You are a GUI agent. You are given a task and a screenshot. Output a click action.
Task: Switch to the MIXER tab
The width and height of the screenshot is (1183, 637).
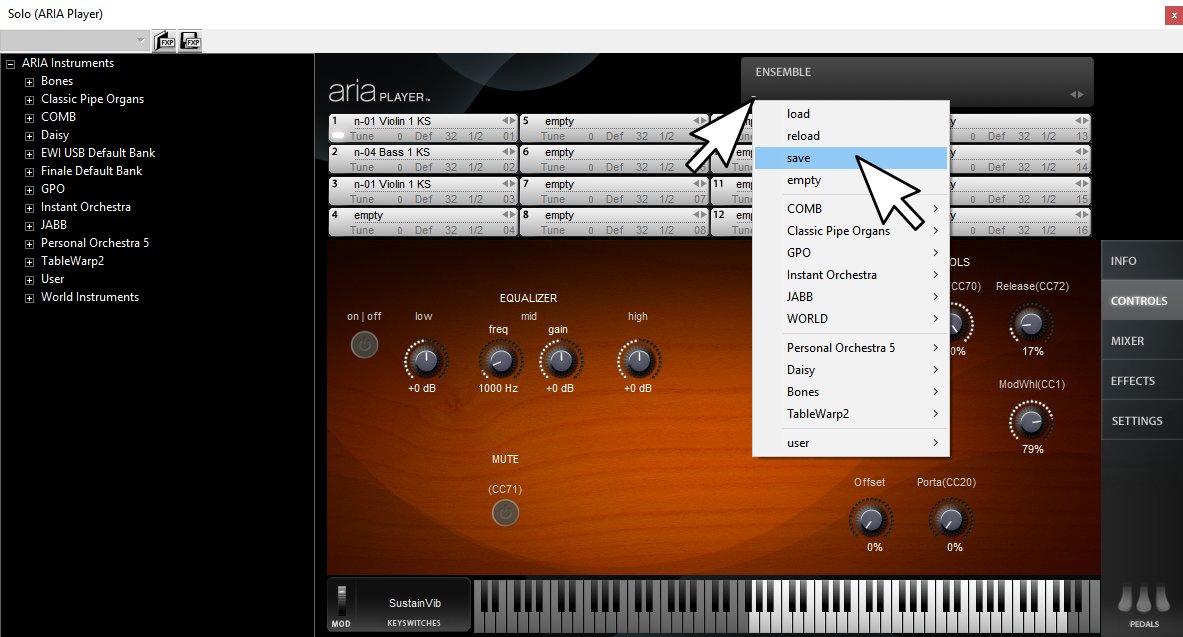[x=1127, y=341]
